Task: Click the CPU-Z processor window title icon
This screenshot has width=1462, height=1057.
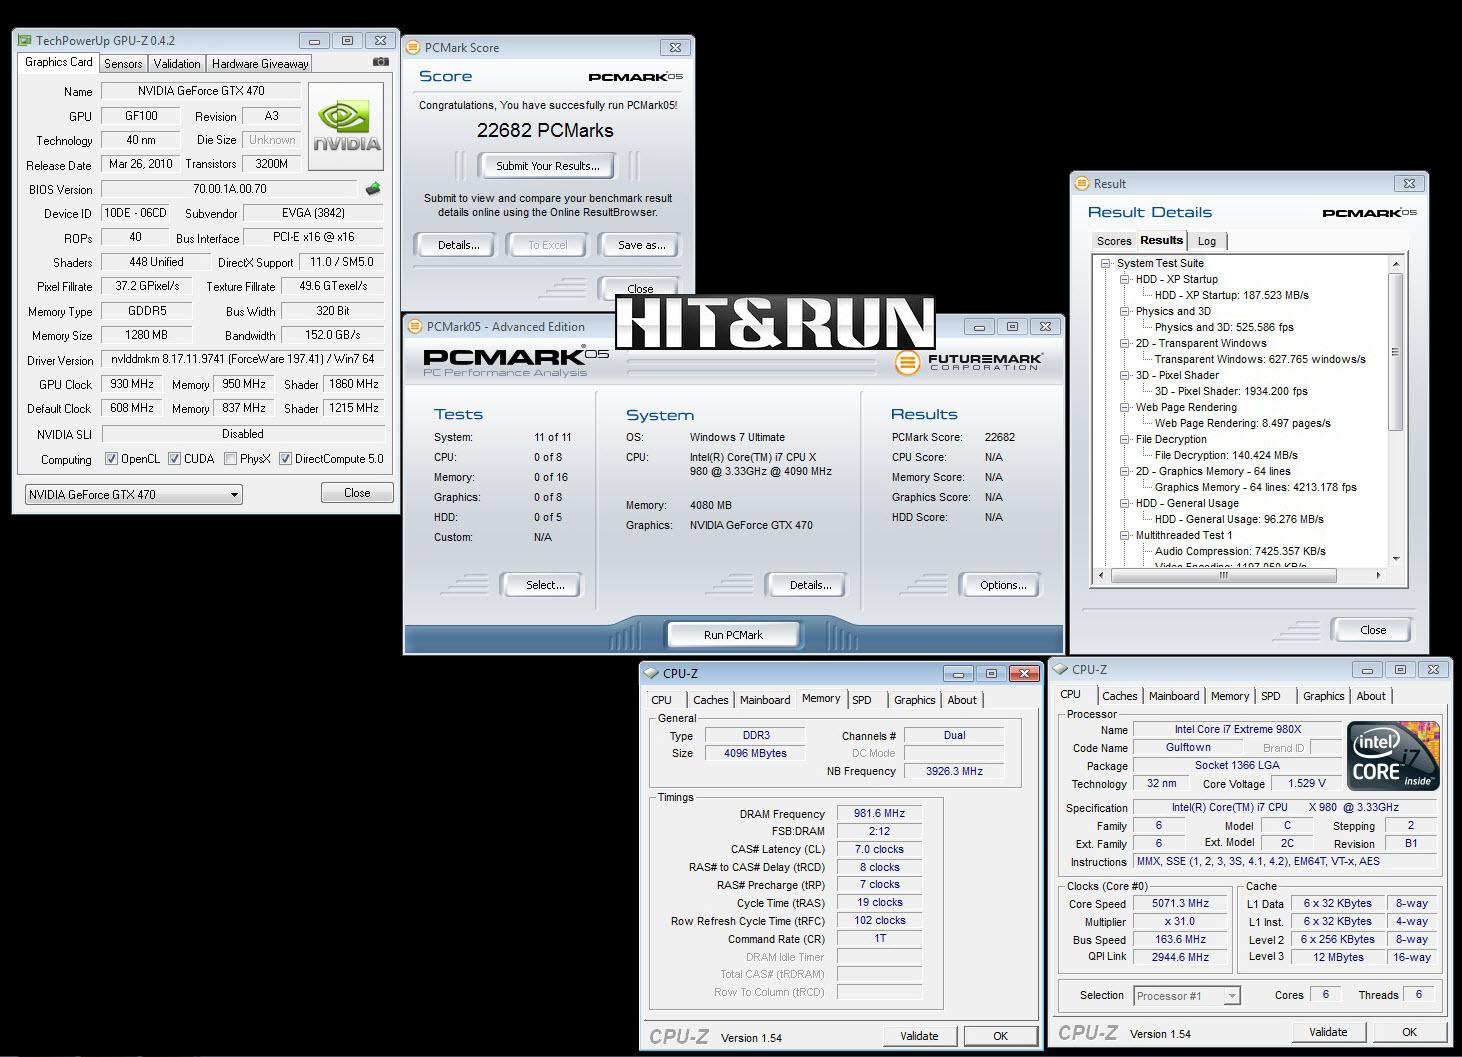Action: point(1060,670)
